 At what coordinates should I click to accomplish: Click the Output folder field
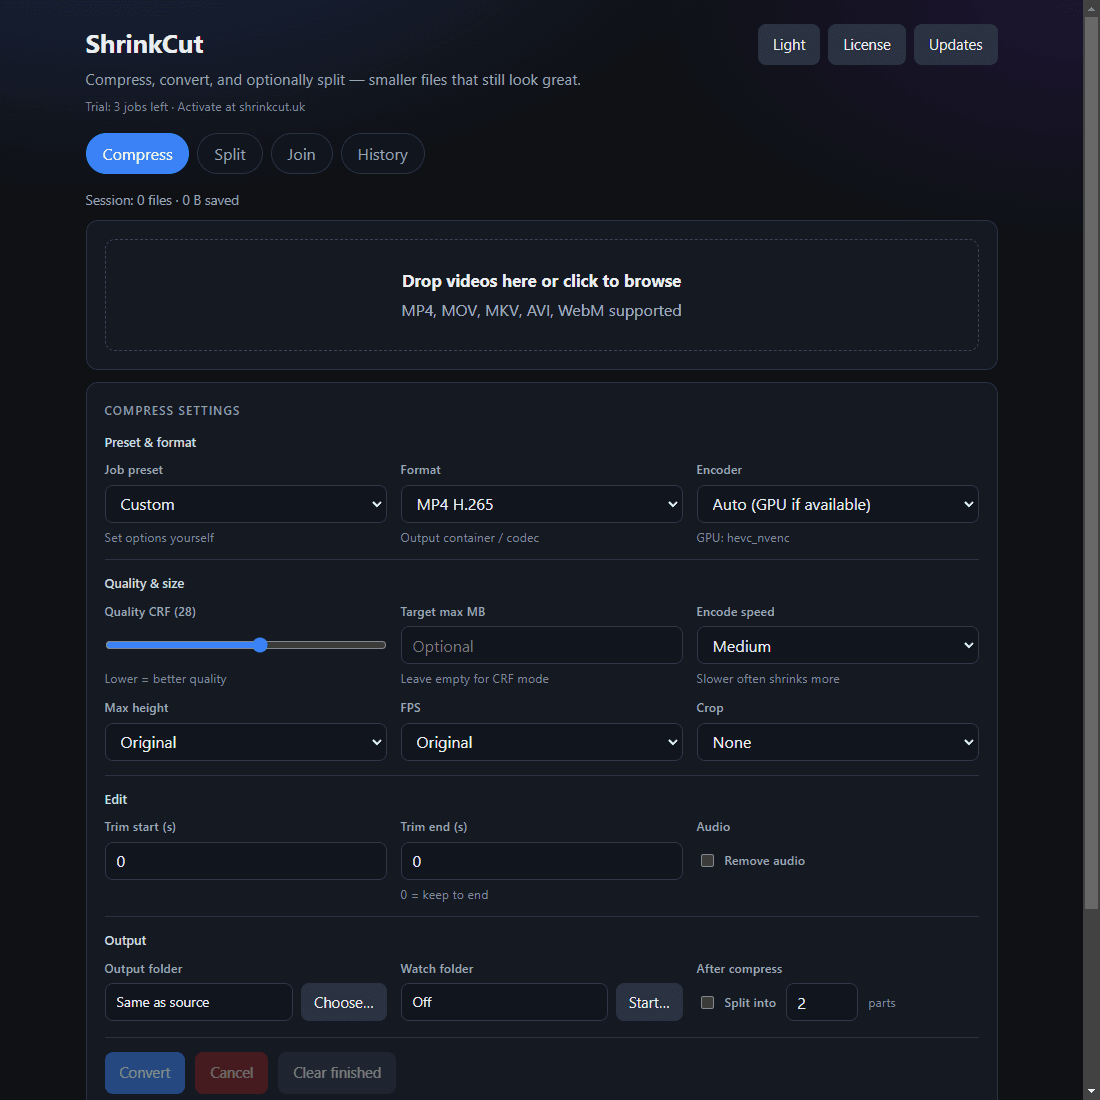click(x=199, y=1002)
